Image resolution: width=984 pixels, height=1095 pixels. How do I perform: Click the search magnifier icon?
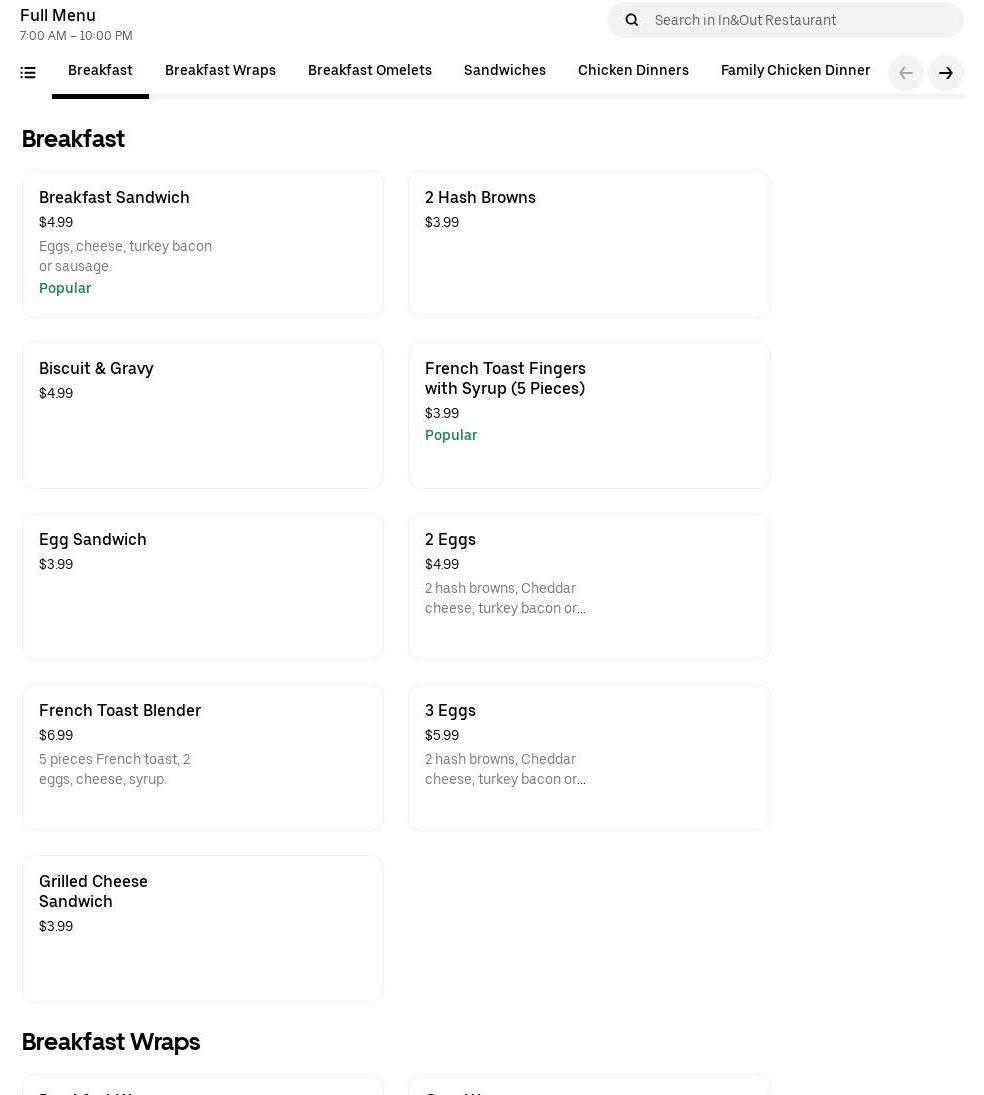pyautogui.click(x=631, y=20)
